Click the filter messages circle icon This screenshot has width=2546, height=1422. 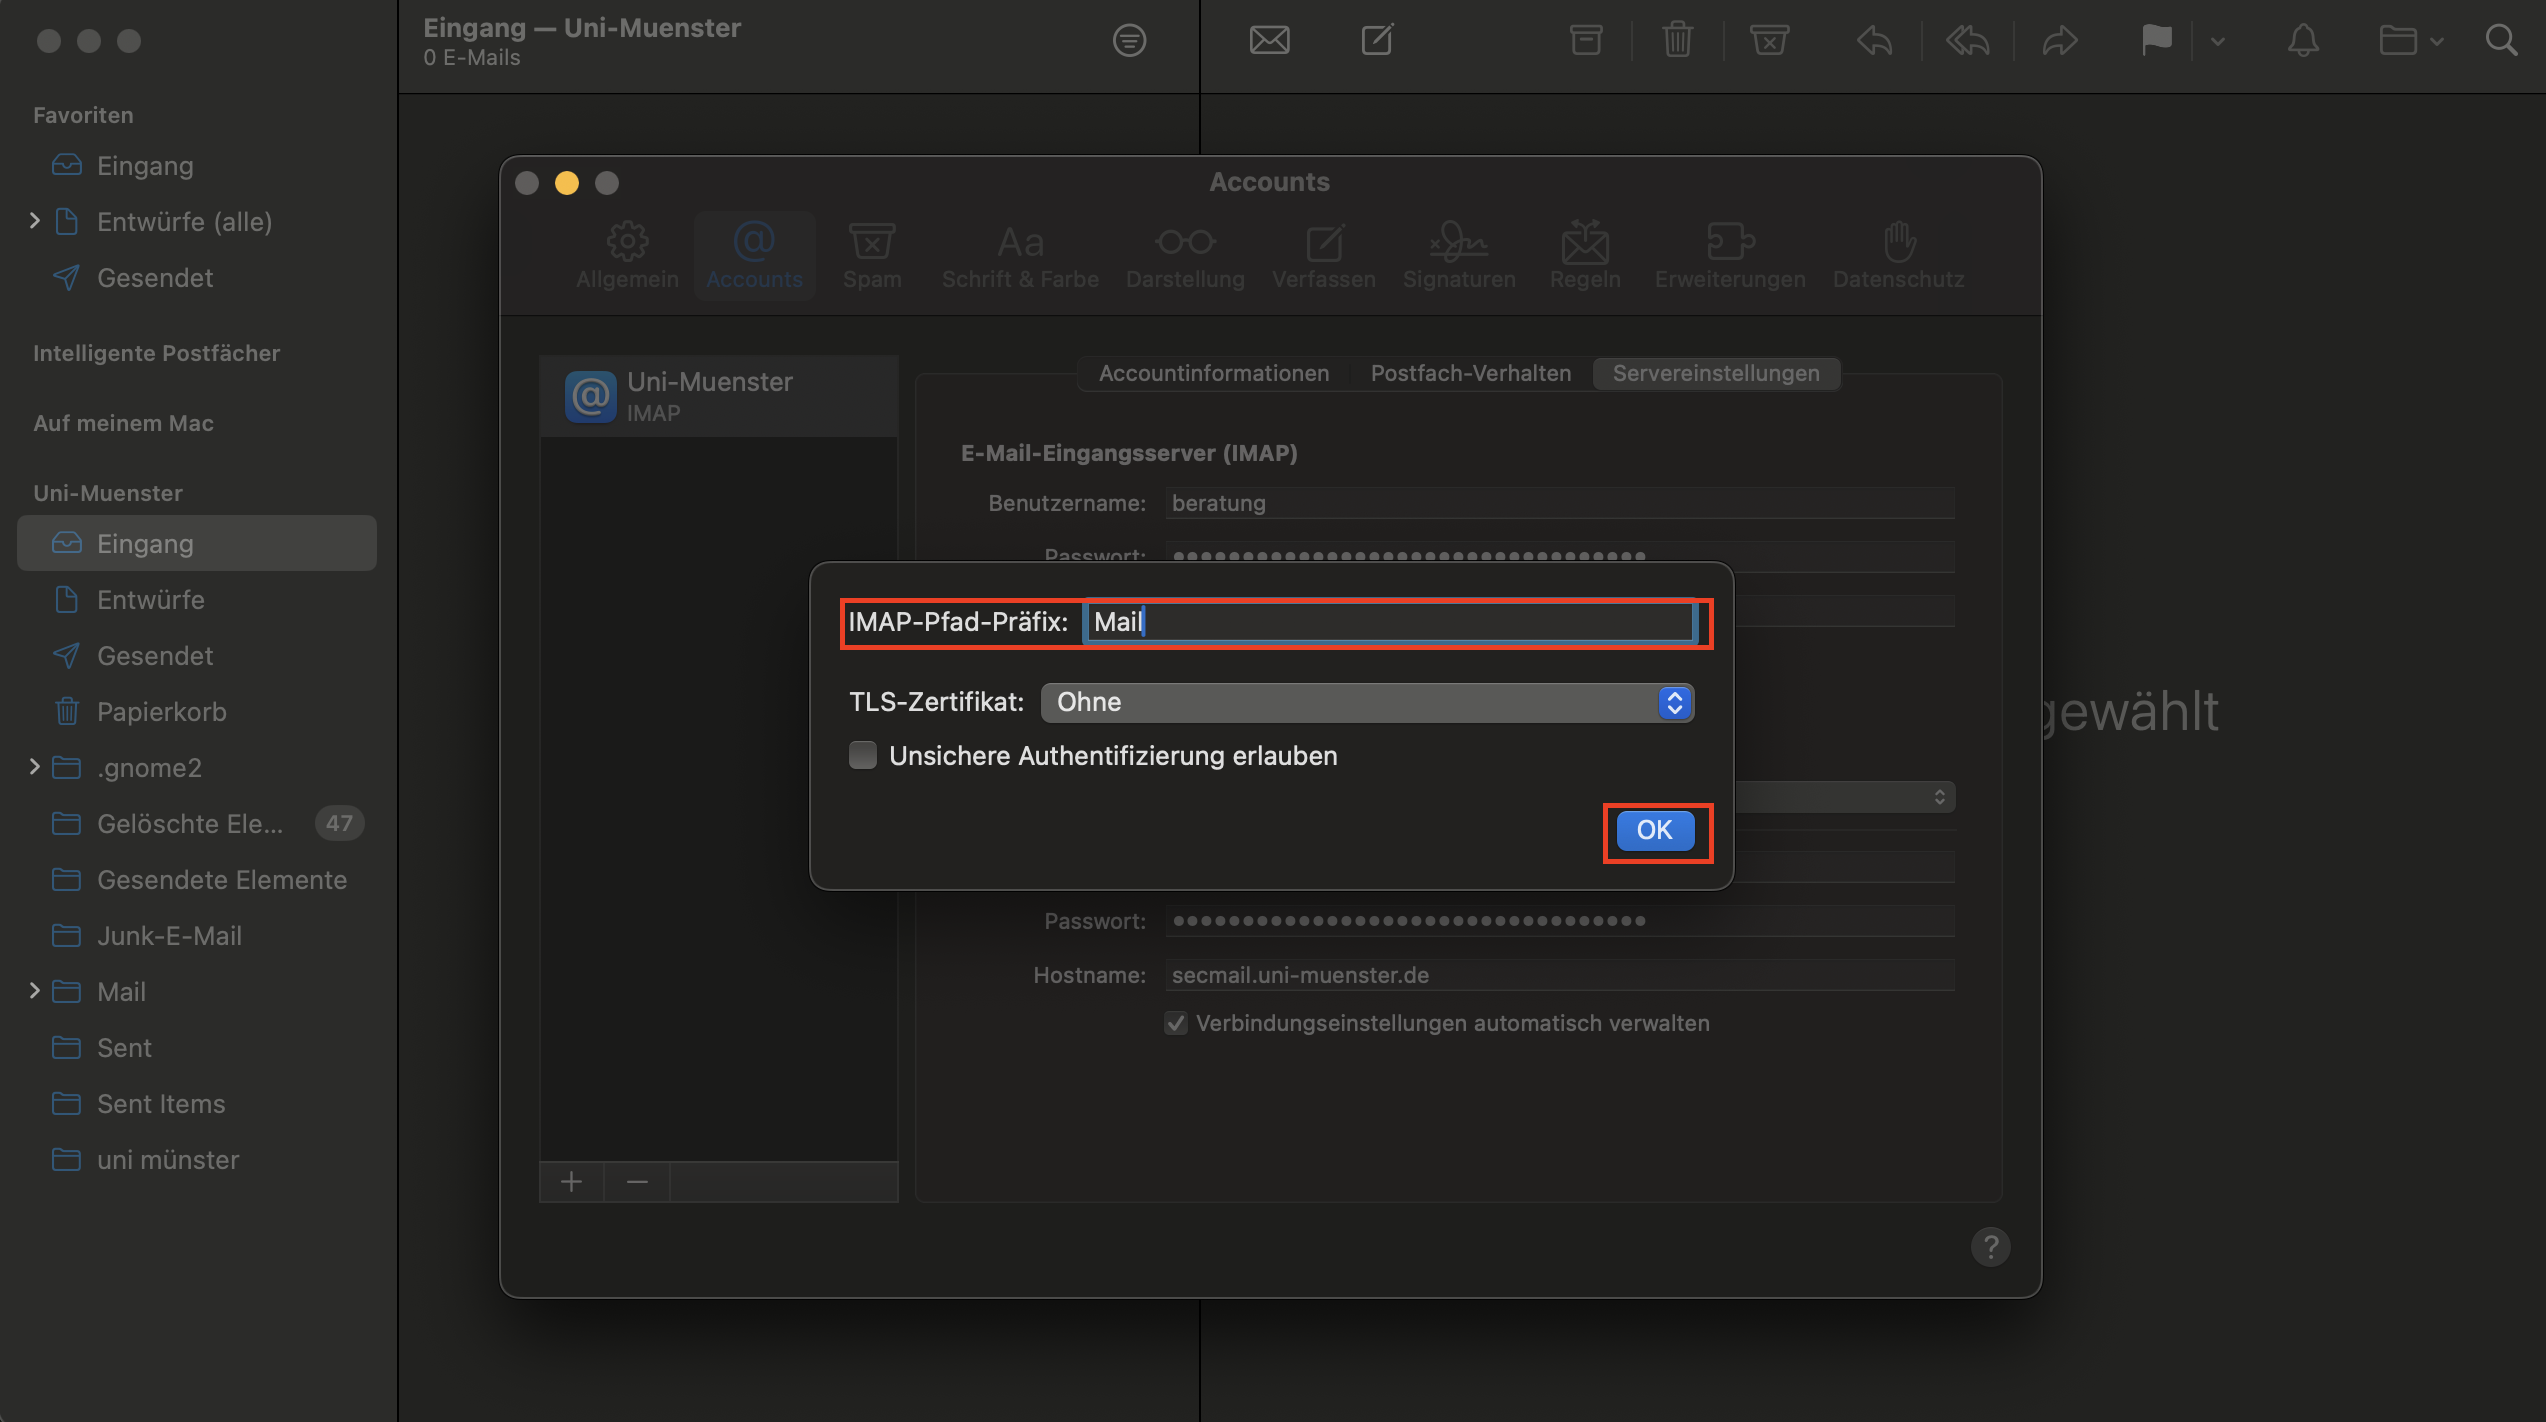point(1129,41)
